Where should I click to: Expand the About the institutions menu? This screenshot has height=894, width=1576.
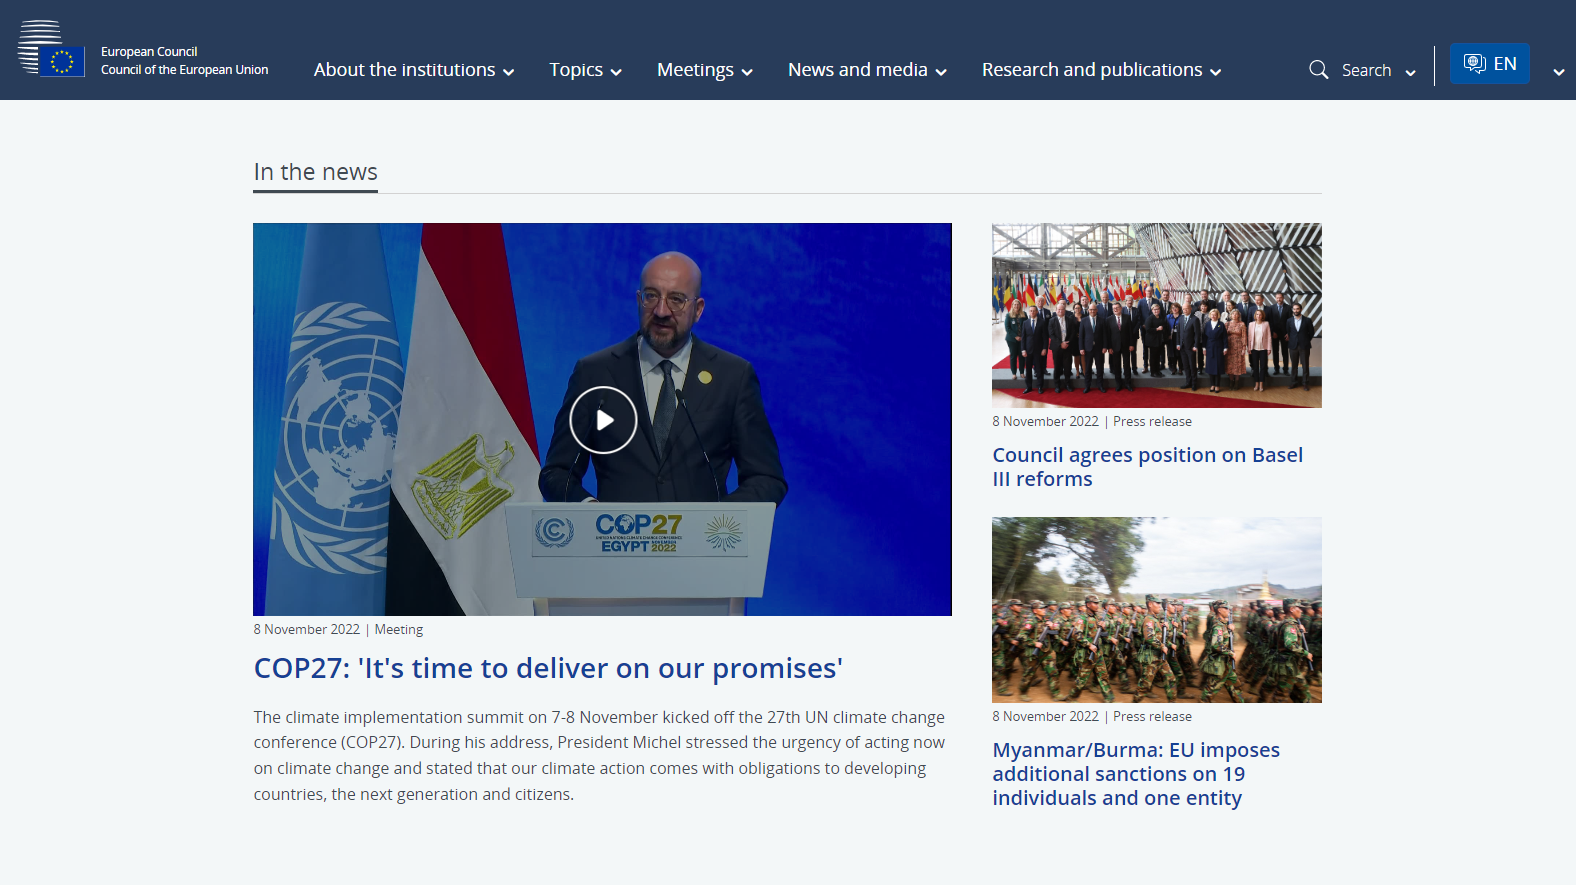[414, 70]
